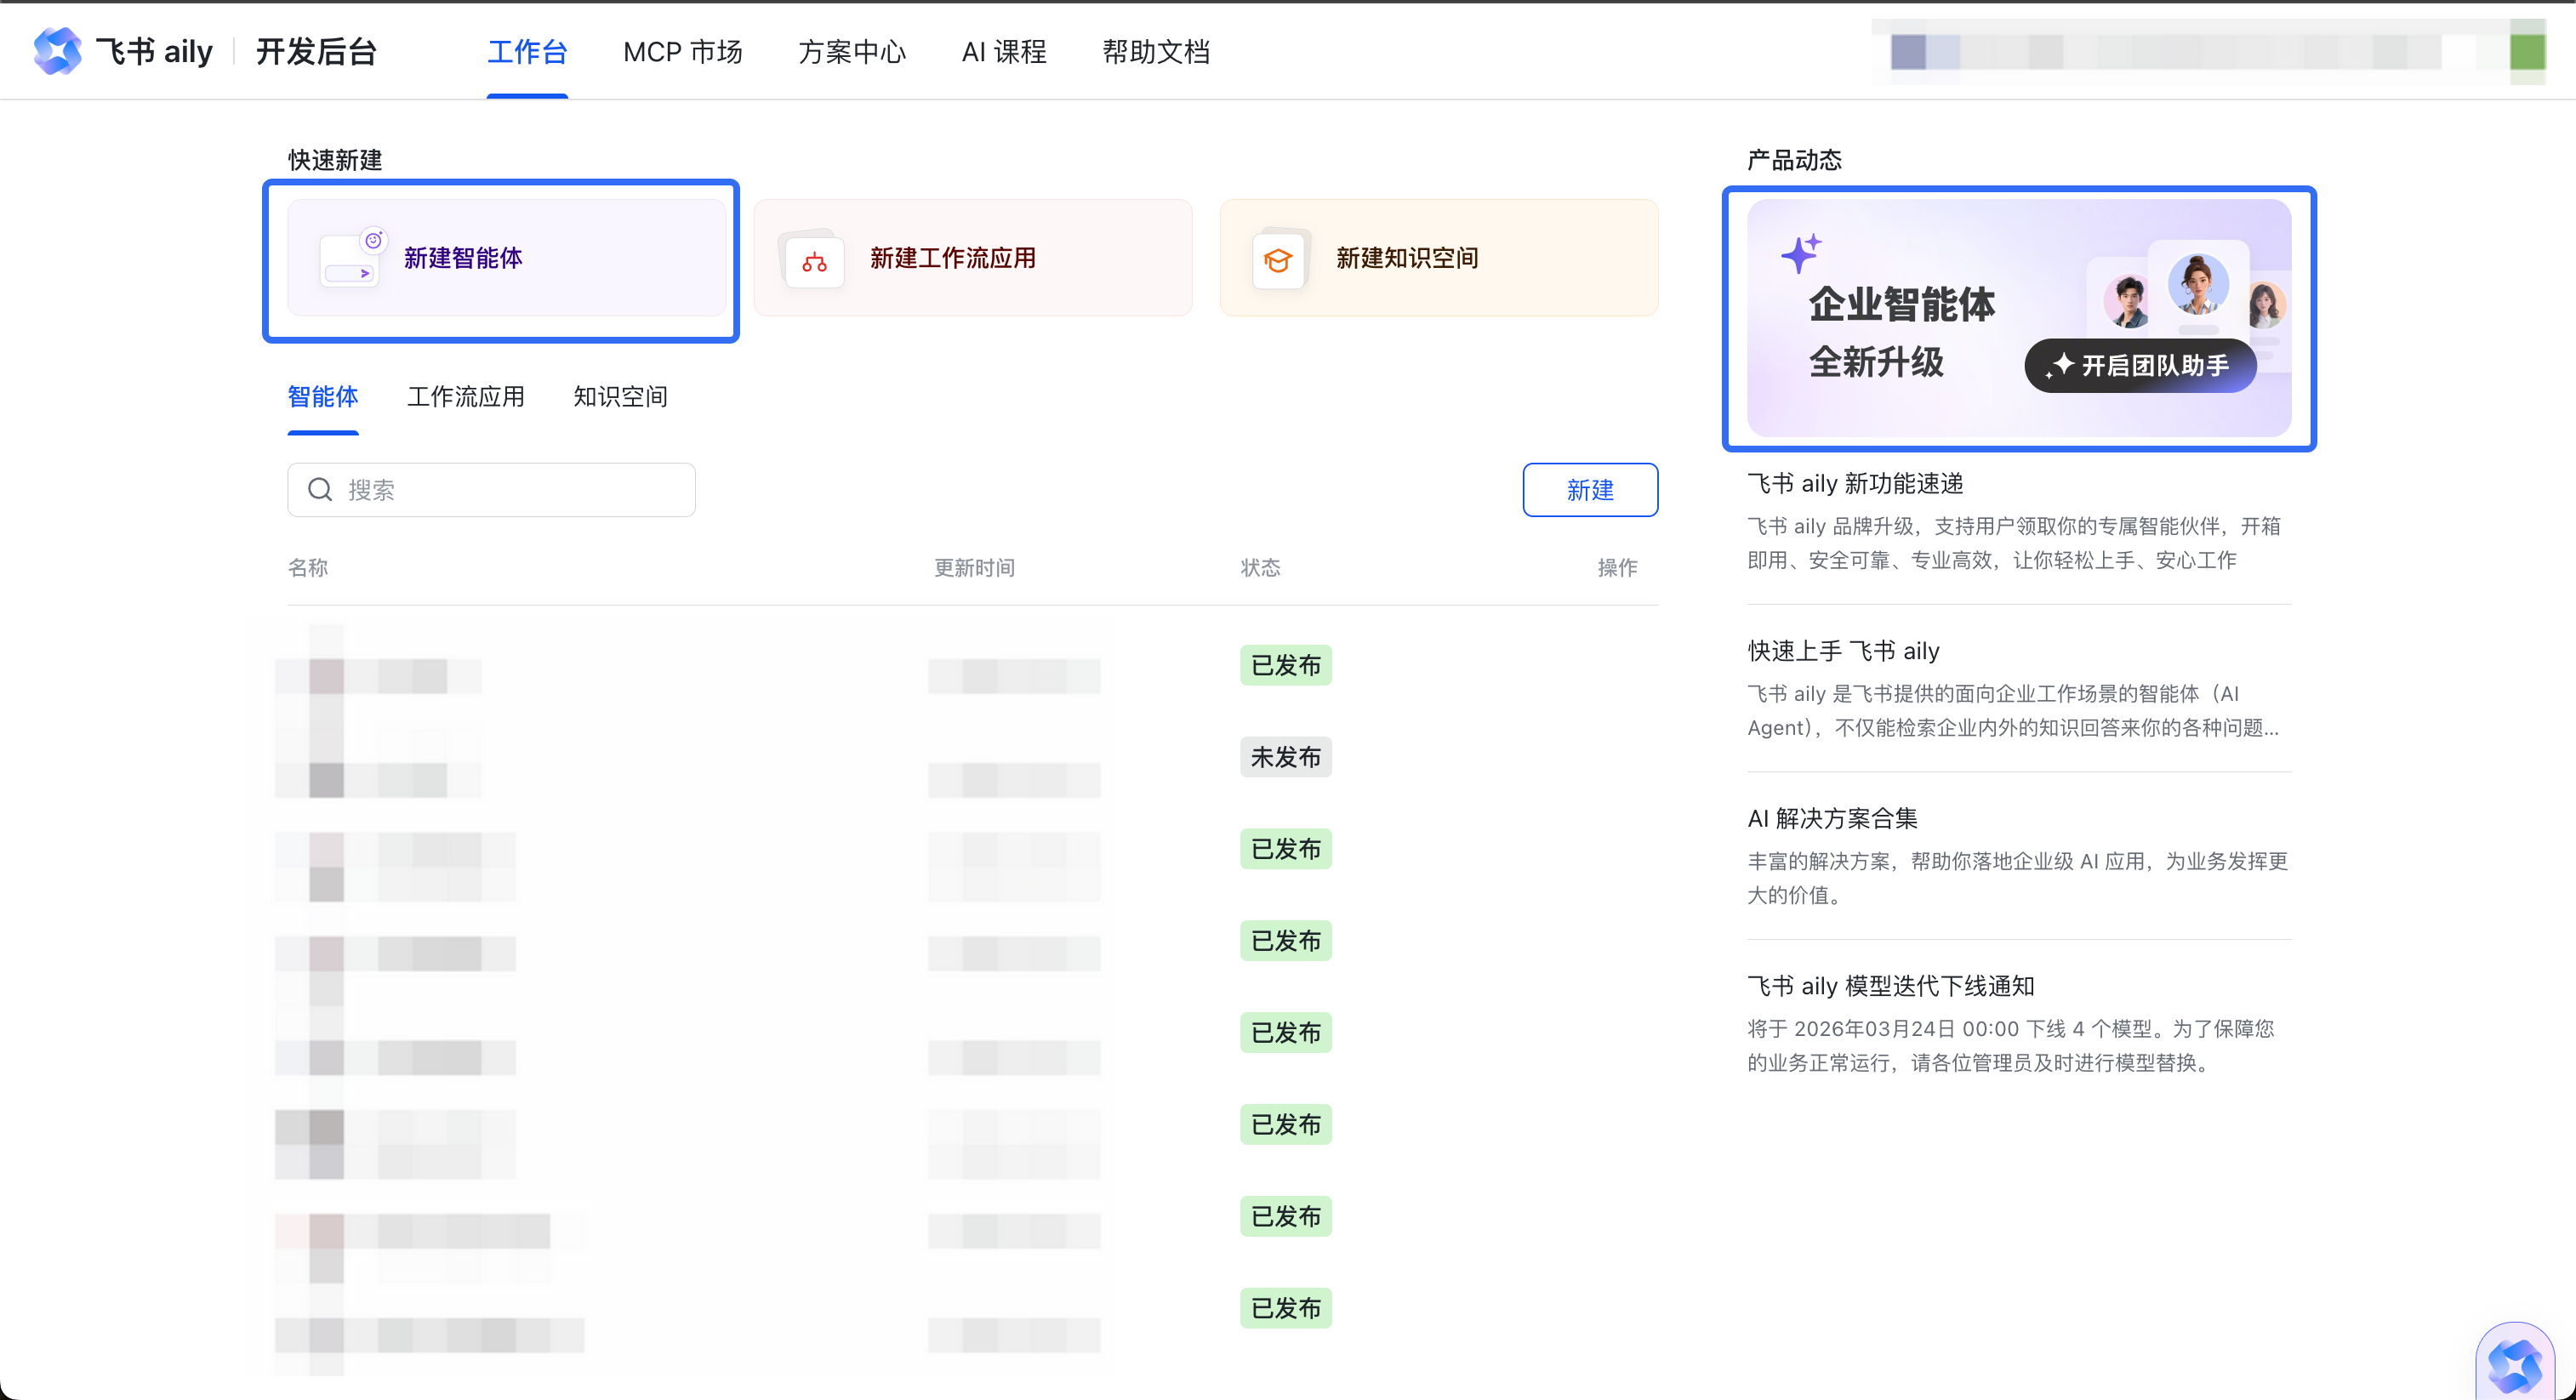Open 飞书 aily 模型迭代下线通知 notice
This screenshot has width=2576, height=1400.
[1890, 986]
